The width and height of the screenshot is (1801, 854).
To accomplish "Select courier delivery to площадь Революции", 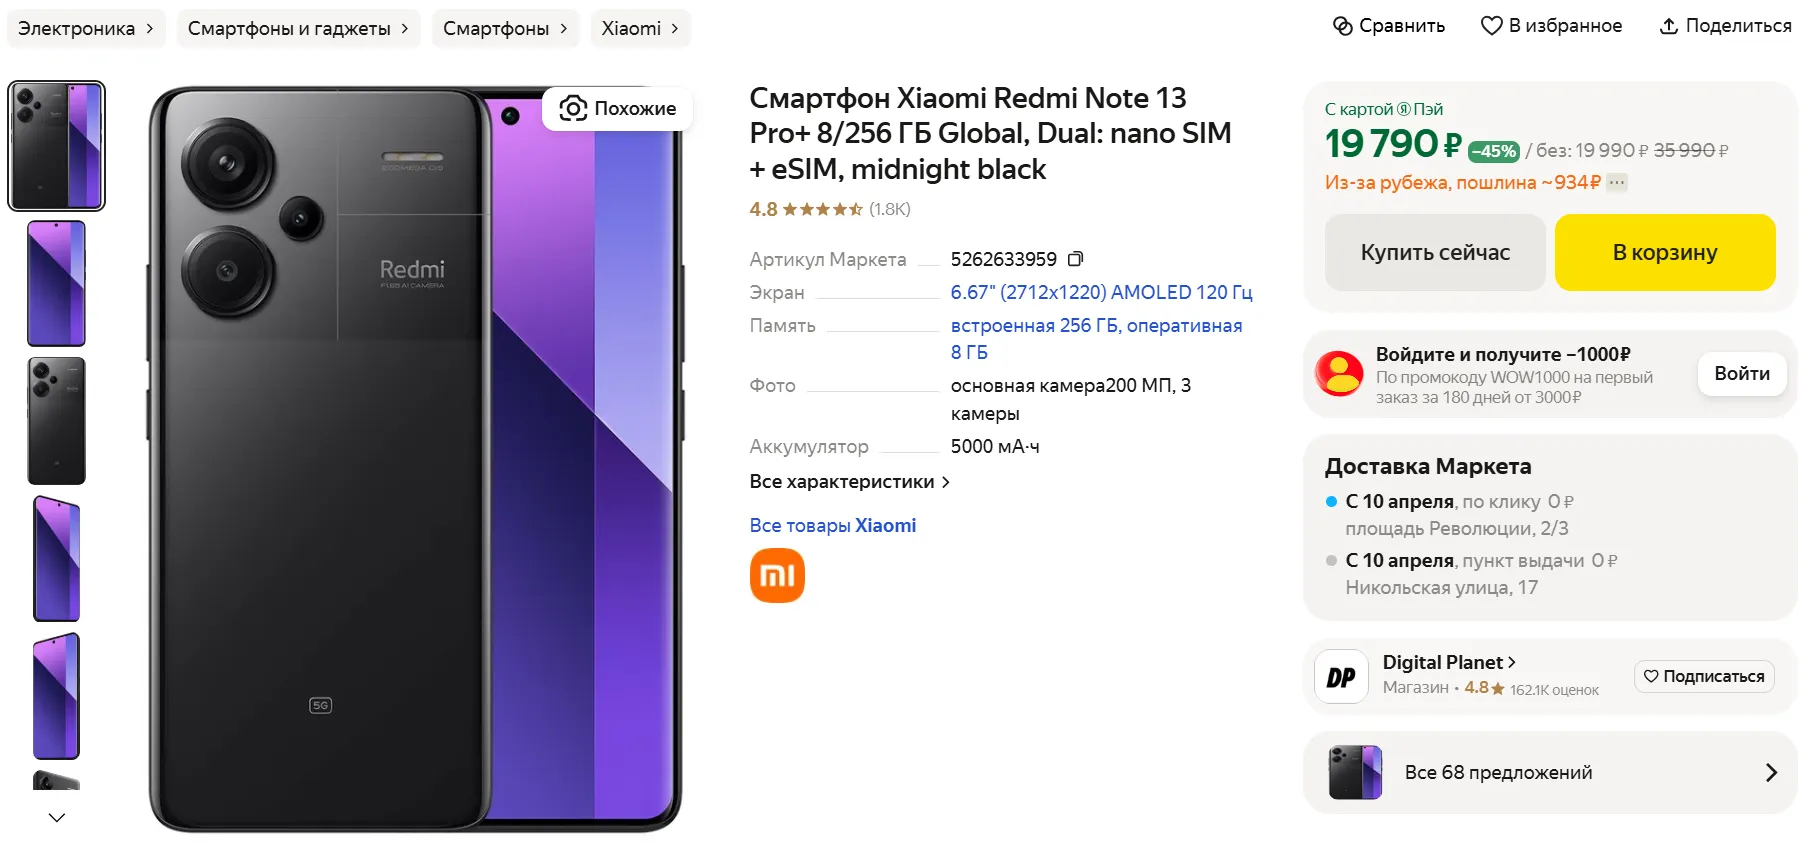I will (1331, 502).
